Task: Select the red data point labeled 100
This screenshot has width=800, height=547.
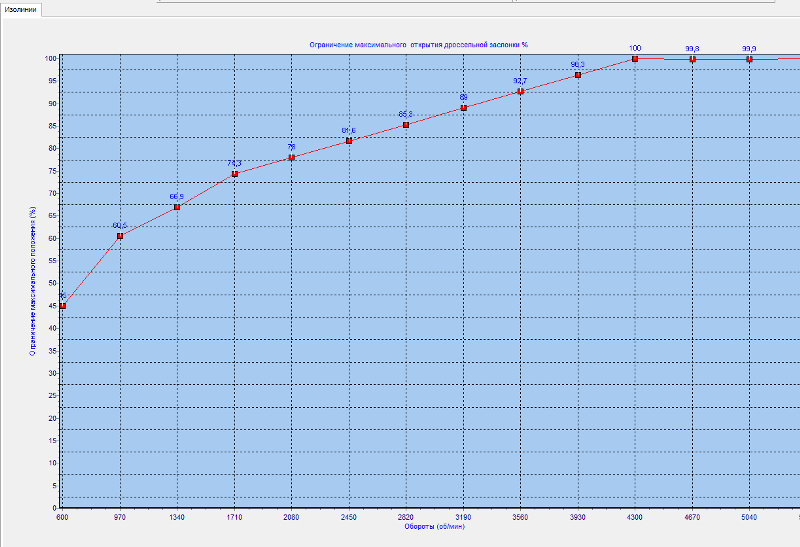Action: pyautogui.click(x=635, y=59)
